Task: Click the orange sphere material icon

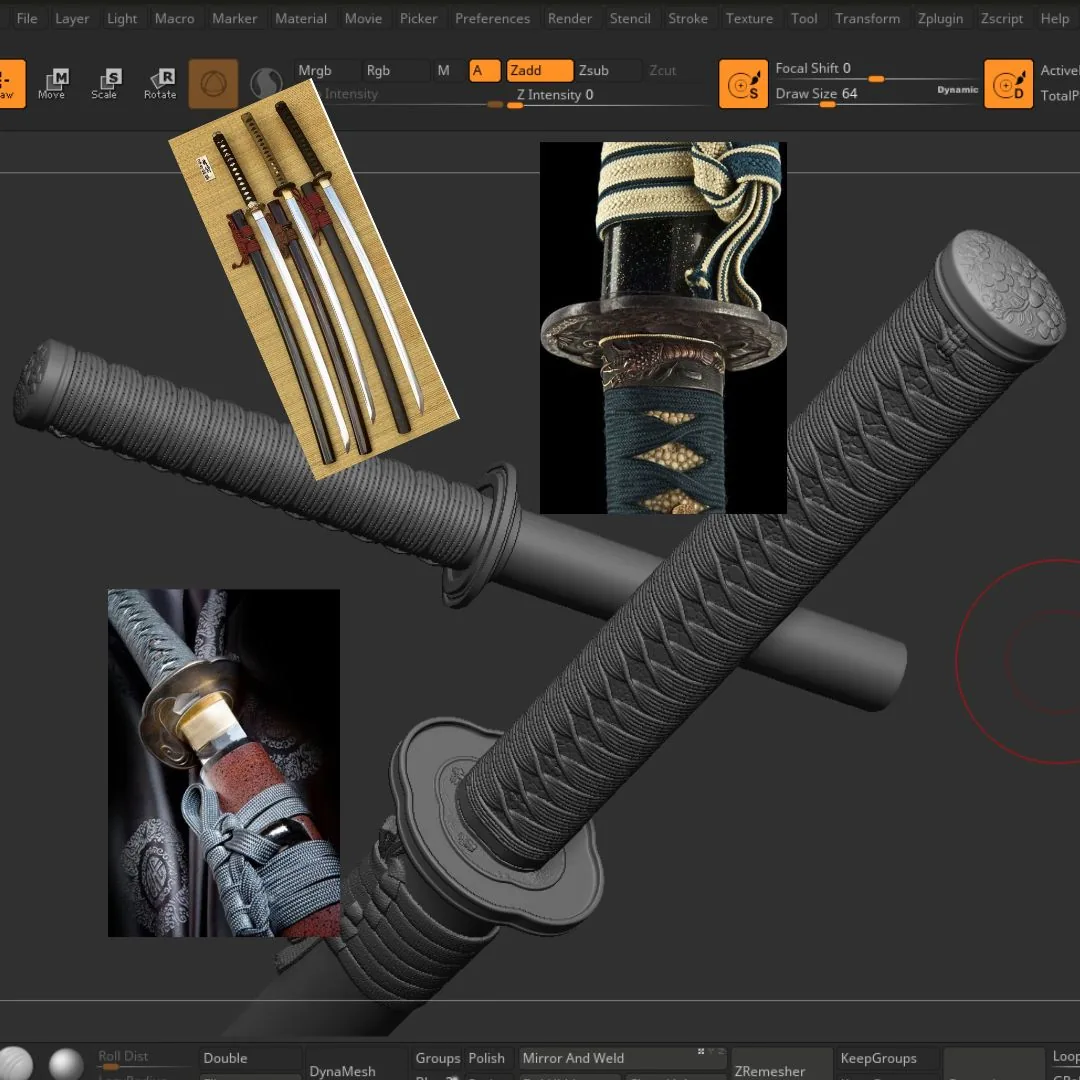Action: click(214, 83)
